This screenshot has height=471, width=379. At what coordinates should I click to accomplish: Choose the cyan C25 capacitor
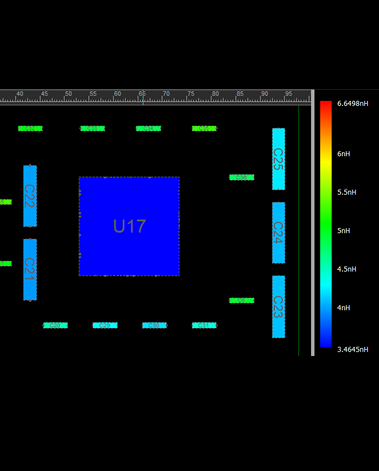(278, 159)
